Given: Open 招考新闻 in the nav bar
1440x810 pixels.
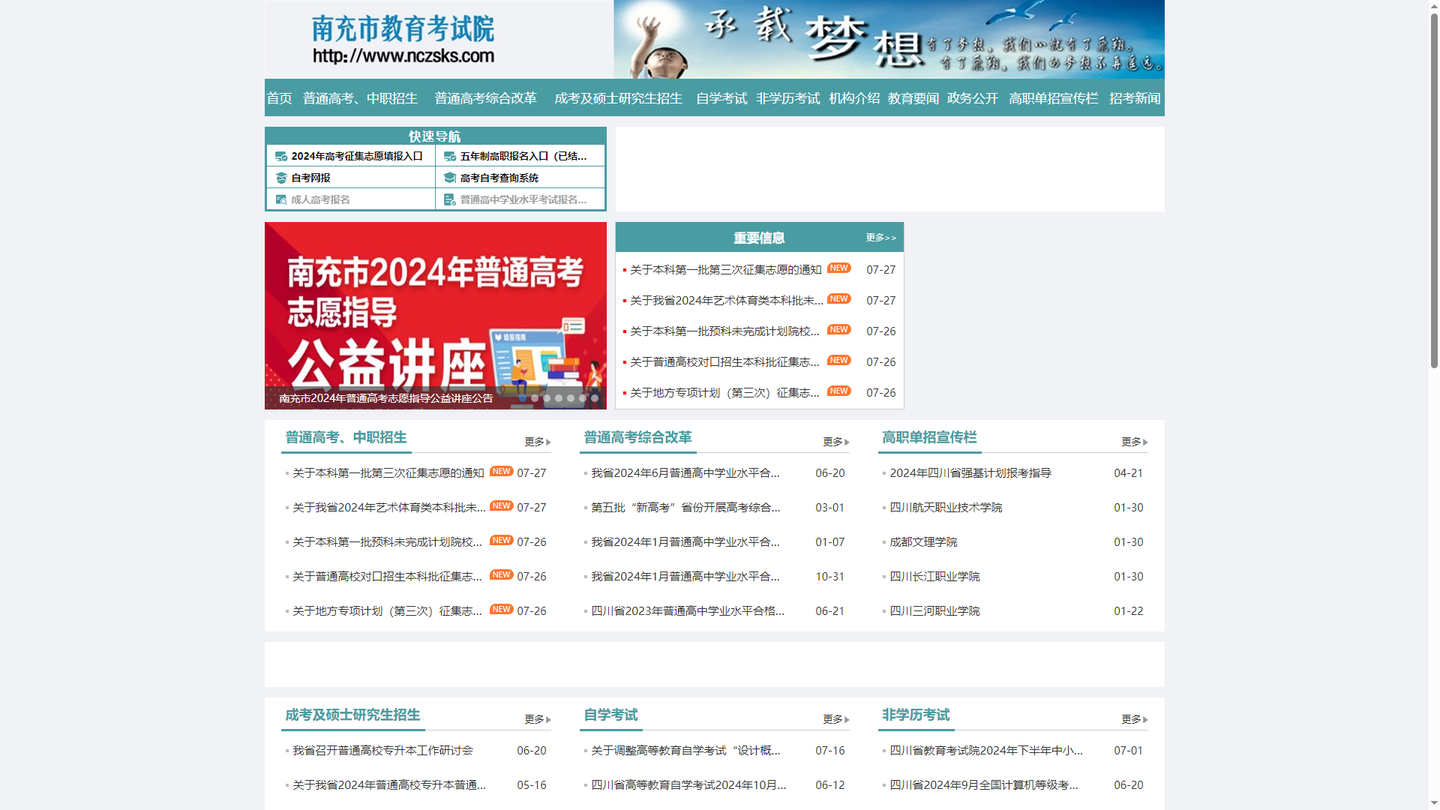Looking at the screenshot, I should click(1134, 98).
